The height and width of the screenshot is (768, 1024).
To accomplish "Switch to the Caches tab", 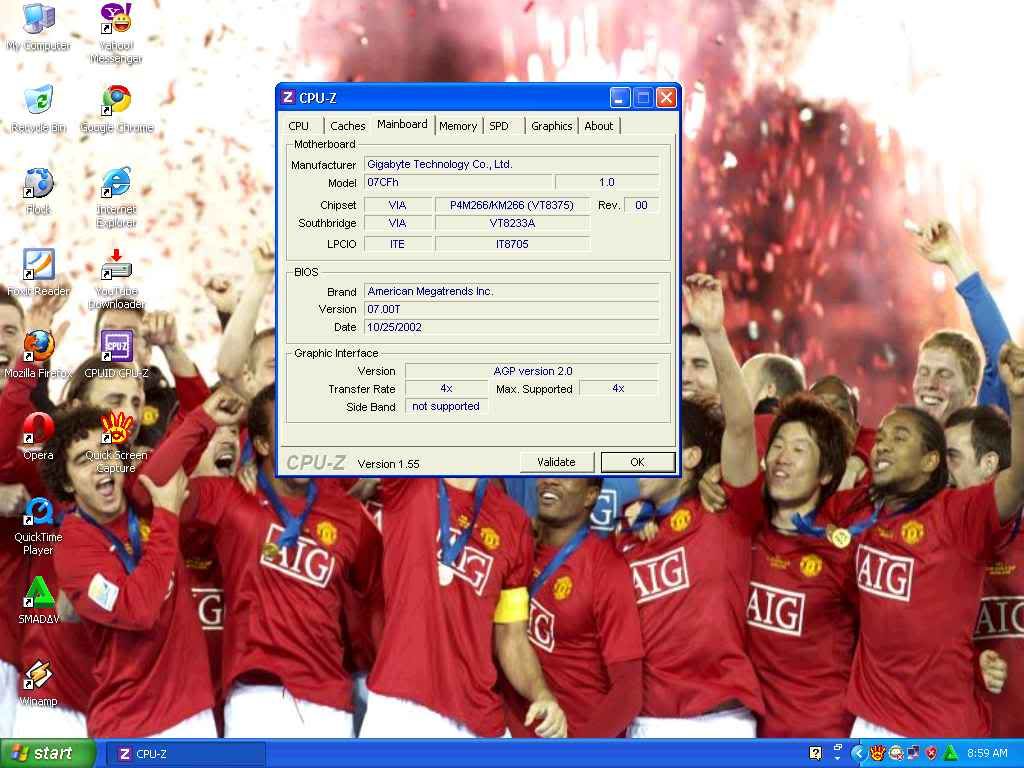I will pos(347,126).
